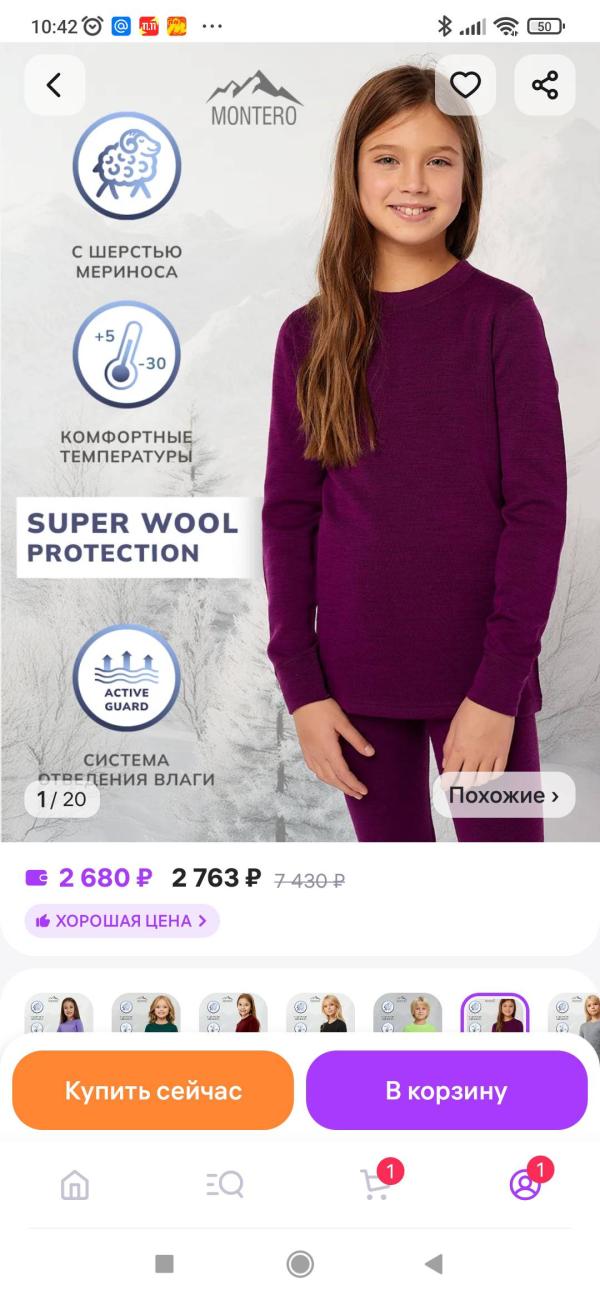Tap Android home circle button

(300, 1264)
